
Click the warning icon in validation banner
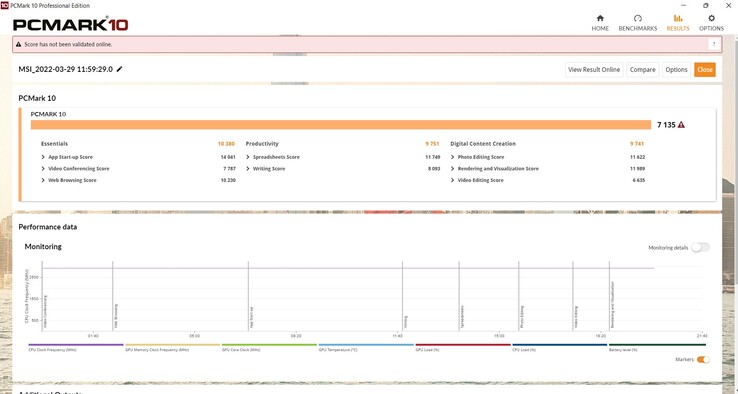(18, 44)
